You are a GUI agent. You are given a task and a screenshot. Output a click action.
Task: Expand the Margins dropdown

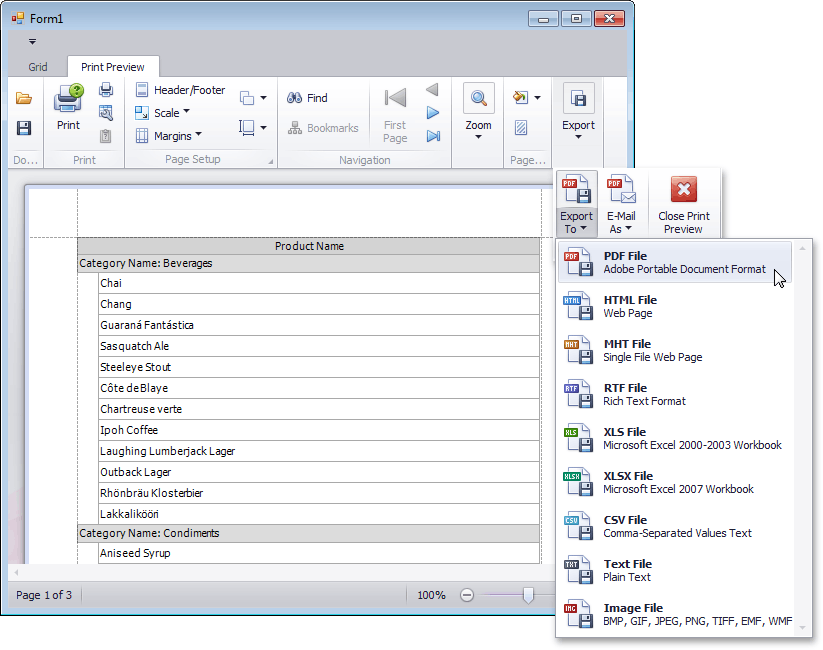[x=175, y=135]
